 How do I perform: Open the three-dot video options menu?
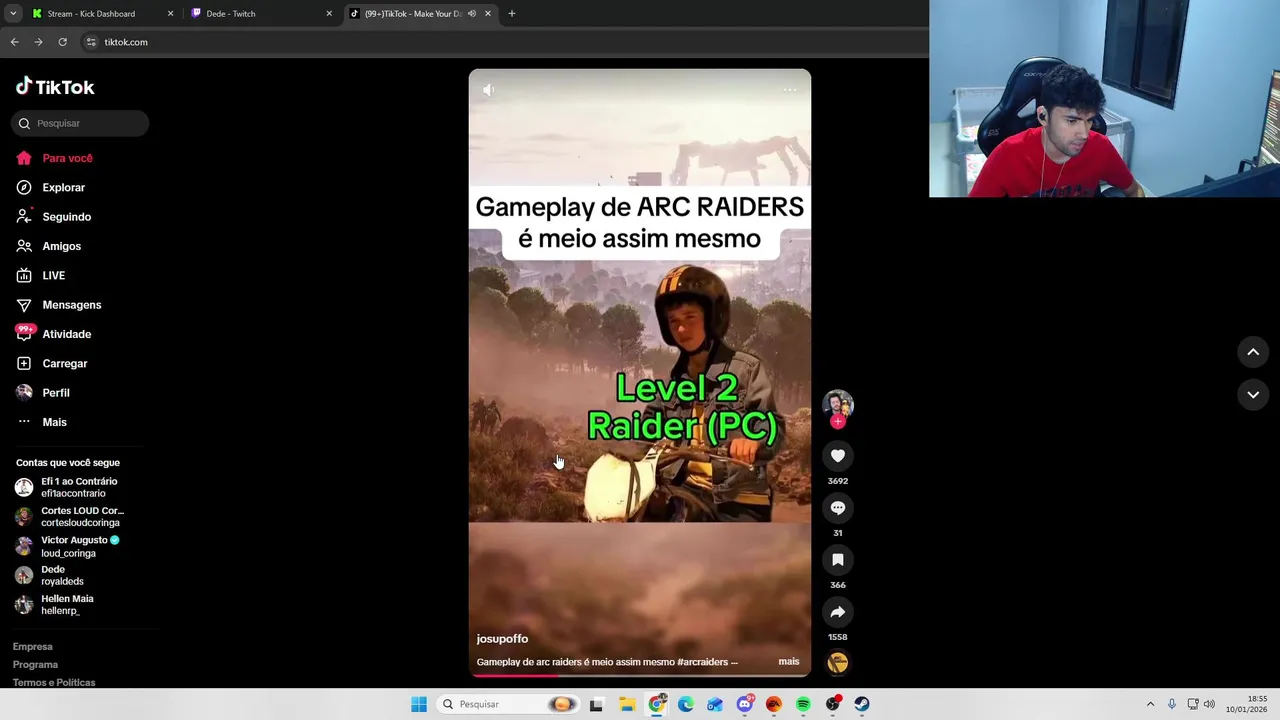tap(790, 90)
